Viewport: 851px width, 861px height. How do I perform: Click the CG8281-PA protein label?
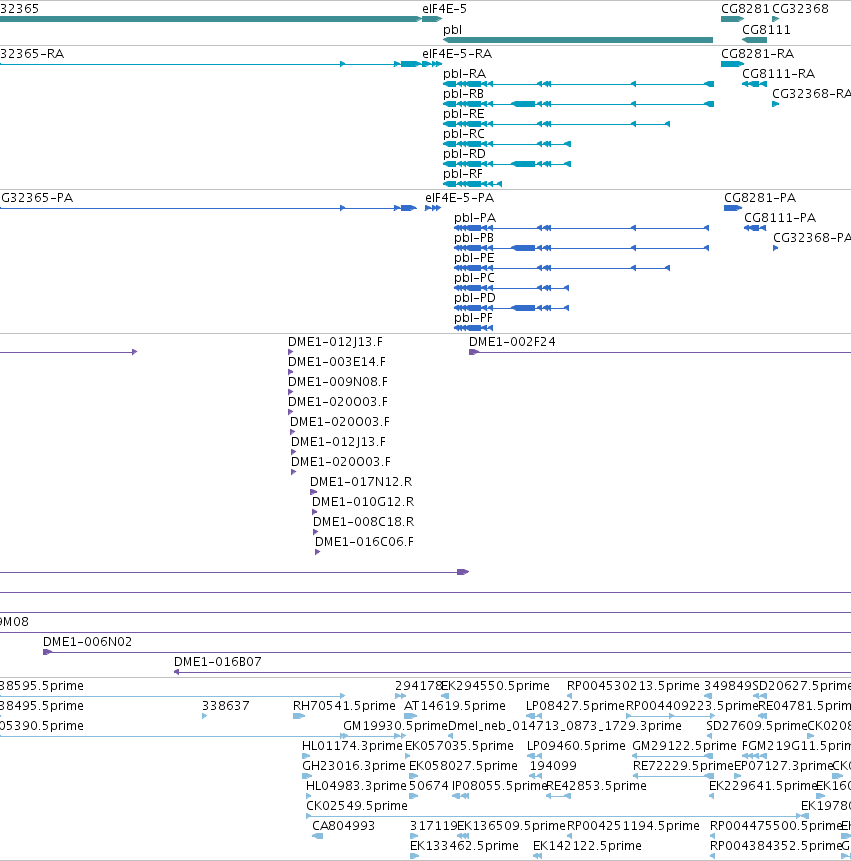pyautogui.click(x=760, y=198)
